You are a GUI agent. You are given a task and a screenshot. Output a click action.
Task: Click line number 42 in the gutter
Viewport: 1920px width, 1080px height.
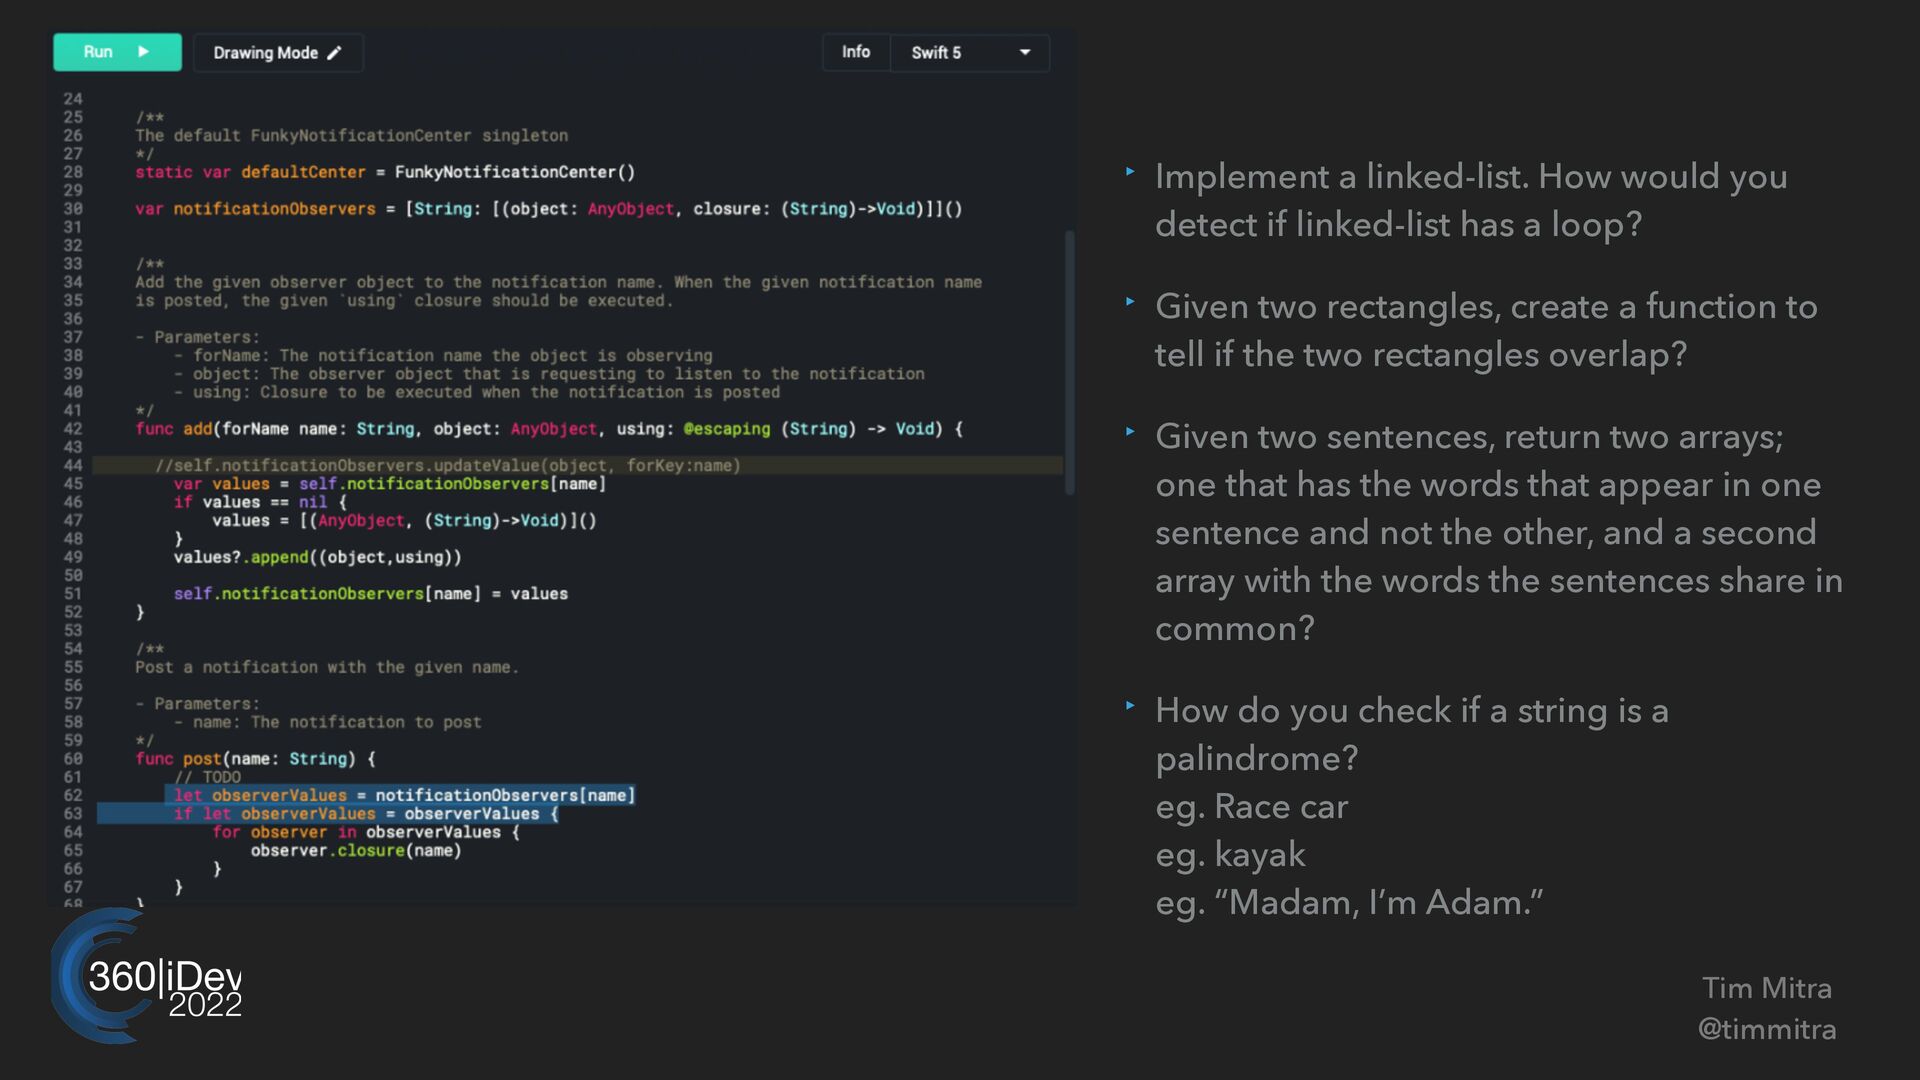(x=73, y=429)
